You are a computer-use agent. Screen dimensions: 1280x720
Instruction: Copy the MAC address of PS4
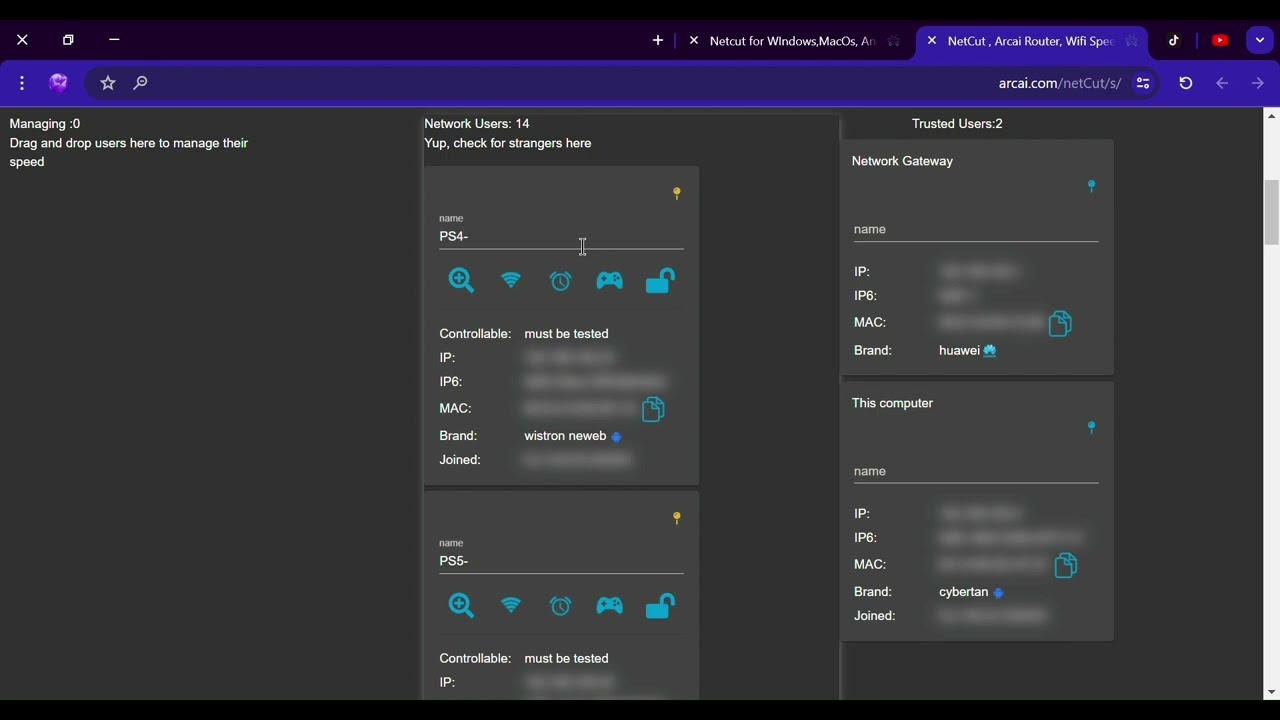653,409
